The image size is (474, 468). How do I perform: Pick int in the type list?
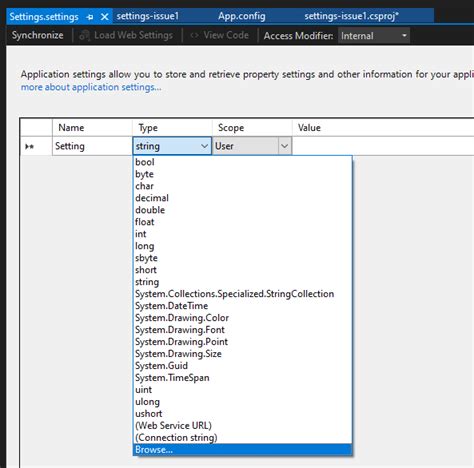tap(242, 234)
